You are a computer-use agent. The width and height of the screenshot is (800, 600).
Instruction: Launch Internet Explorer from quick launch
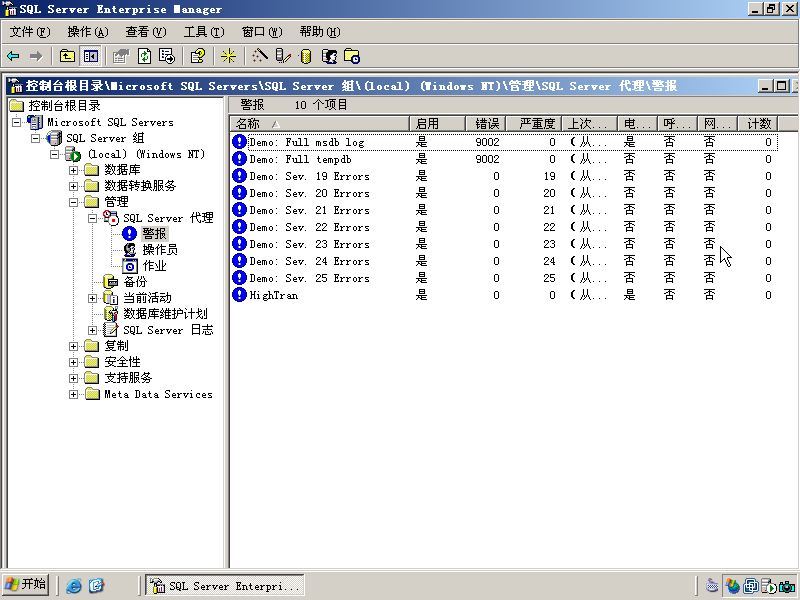click(x=73, y=585)
